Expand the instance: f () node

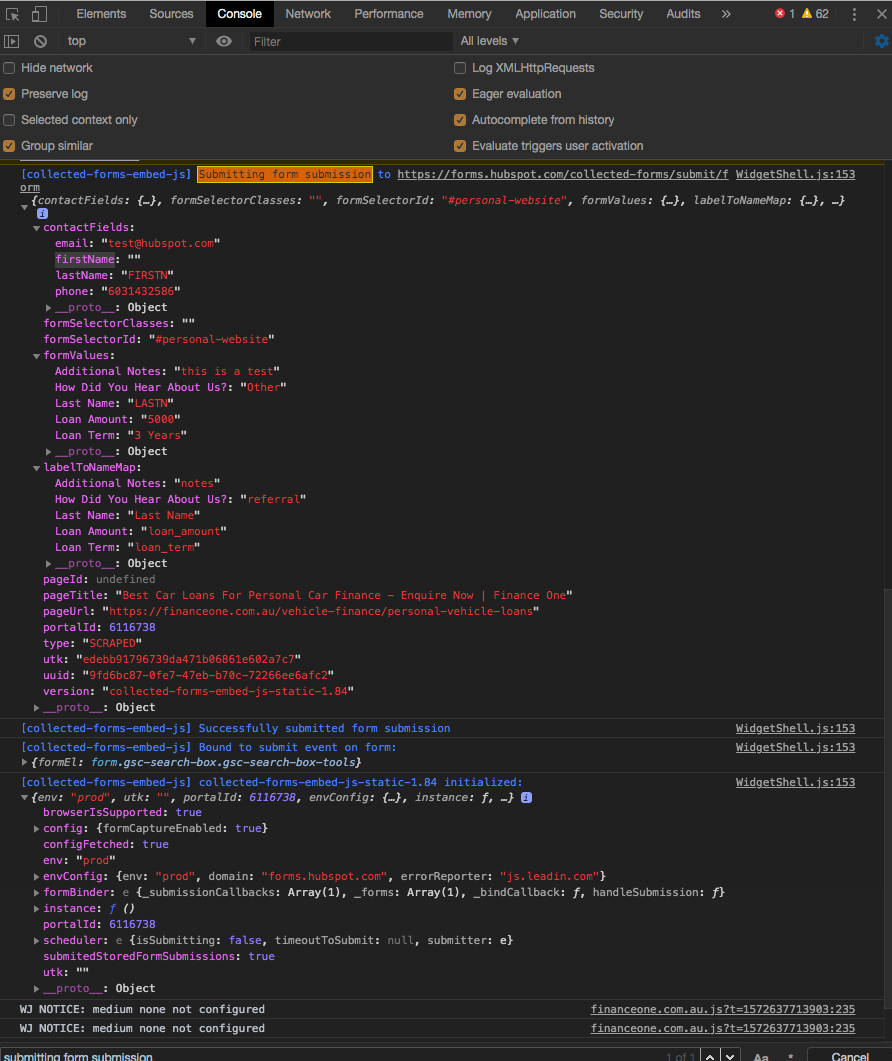tap(37, 909)
